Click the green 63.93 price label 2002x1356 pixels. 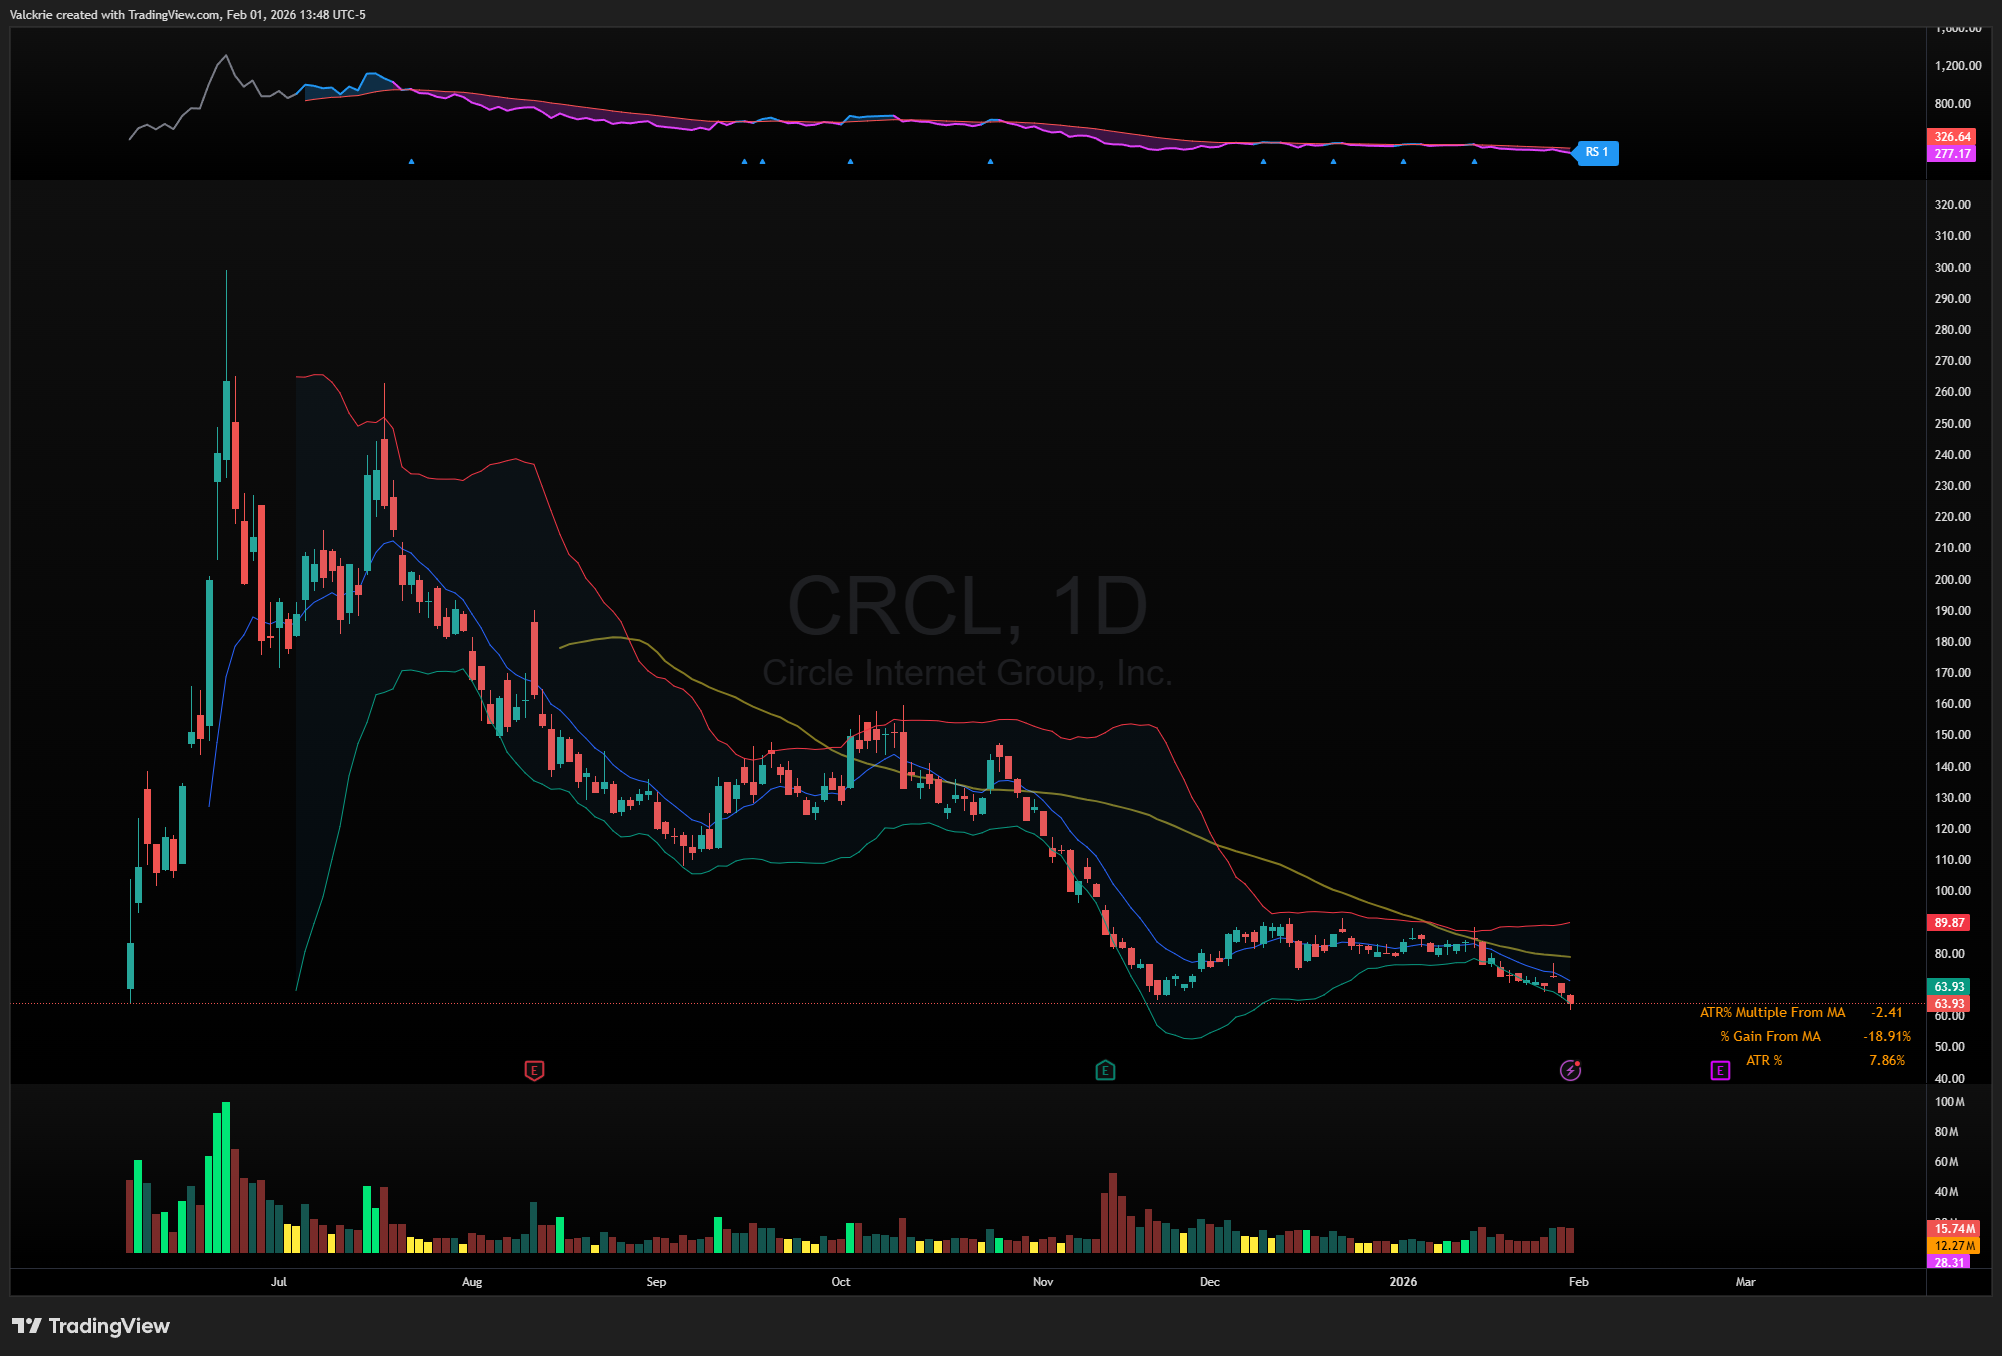click(x=1949, y=987)
